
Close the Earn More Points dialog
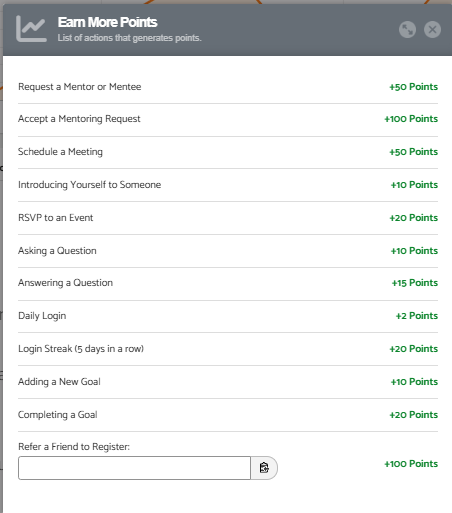click(x=432, y=30)
